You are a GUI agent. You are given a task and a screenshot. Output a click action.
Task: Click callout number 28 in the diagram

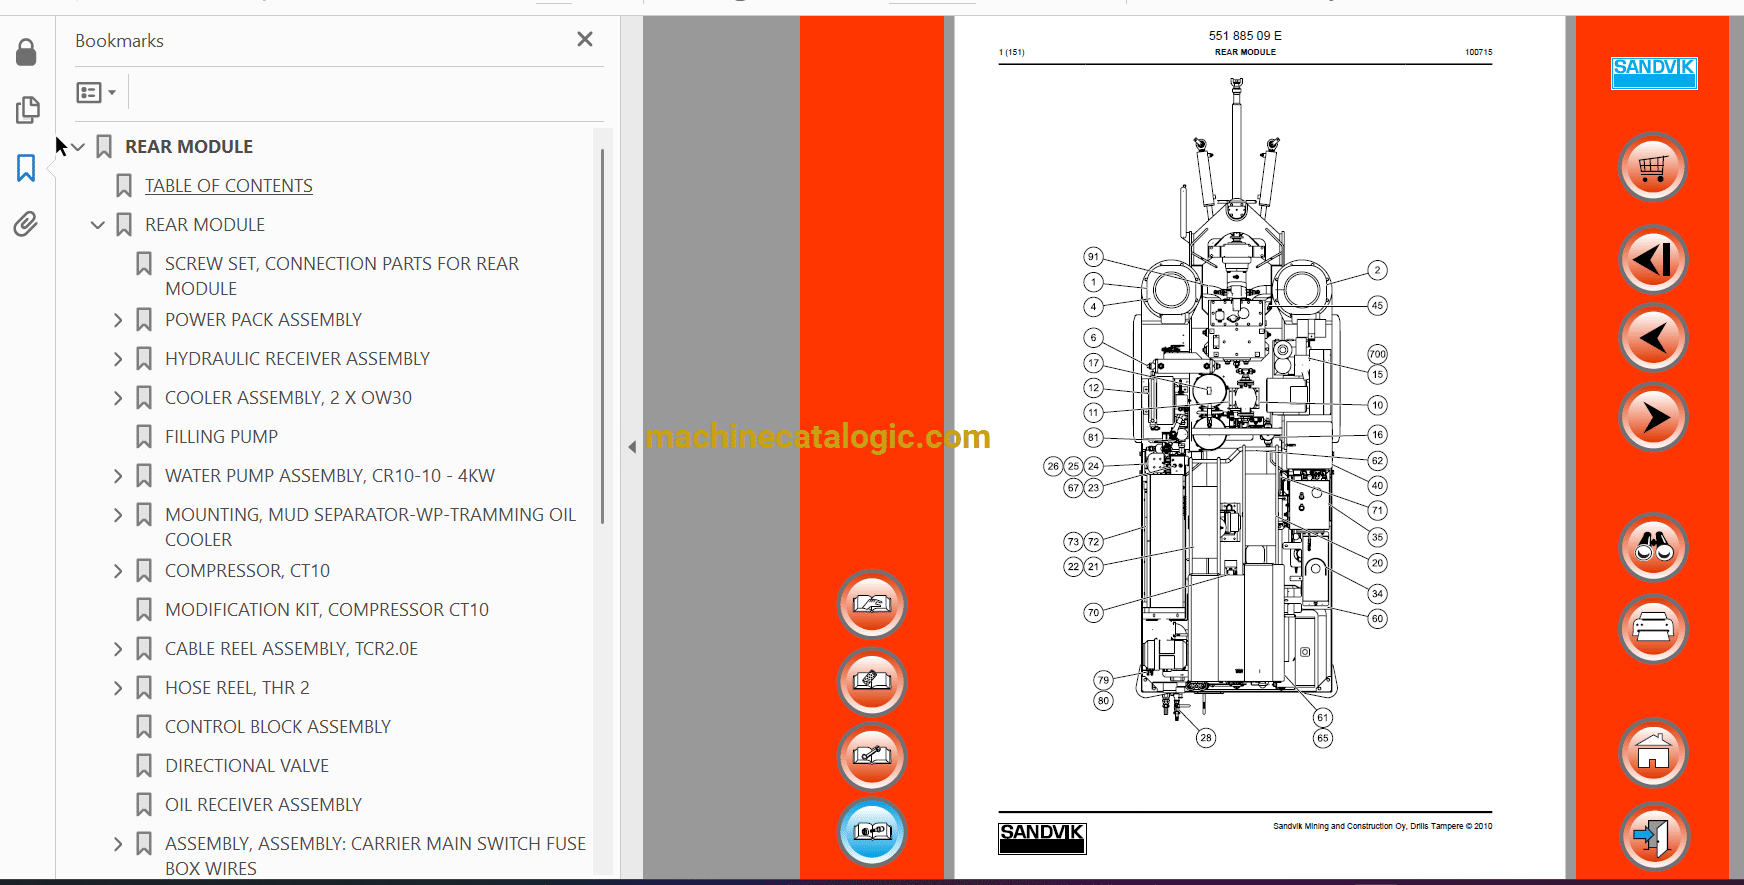1206,738
